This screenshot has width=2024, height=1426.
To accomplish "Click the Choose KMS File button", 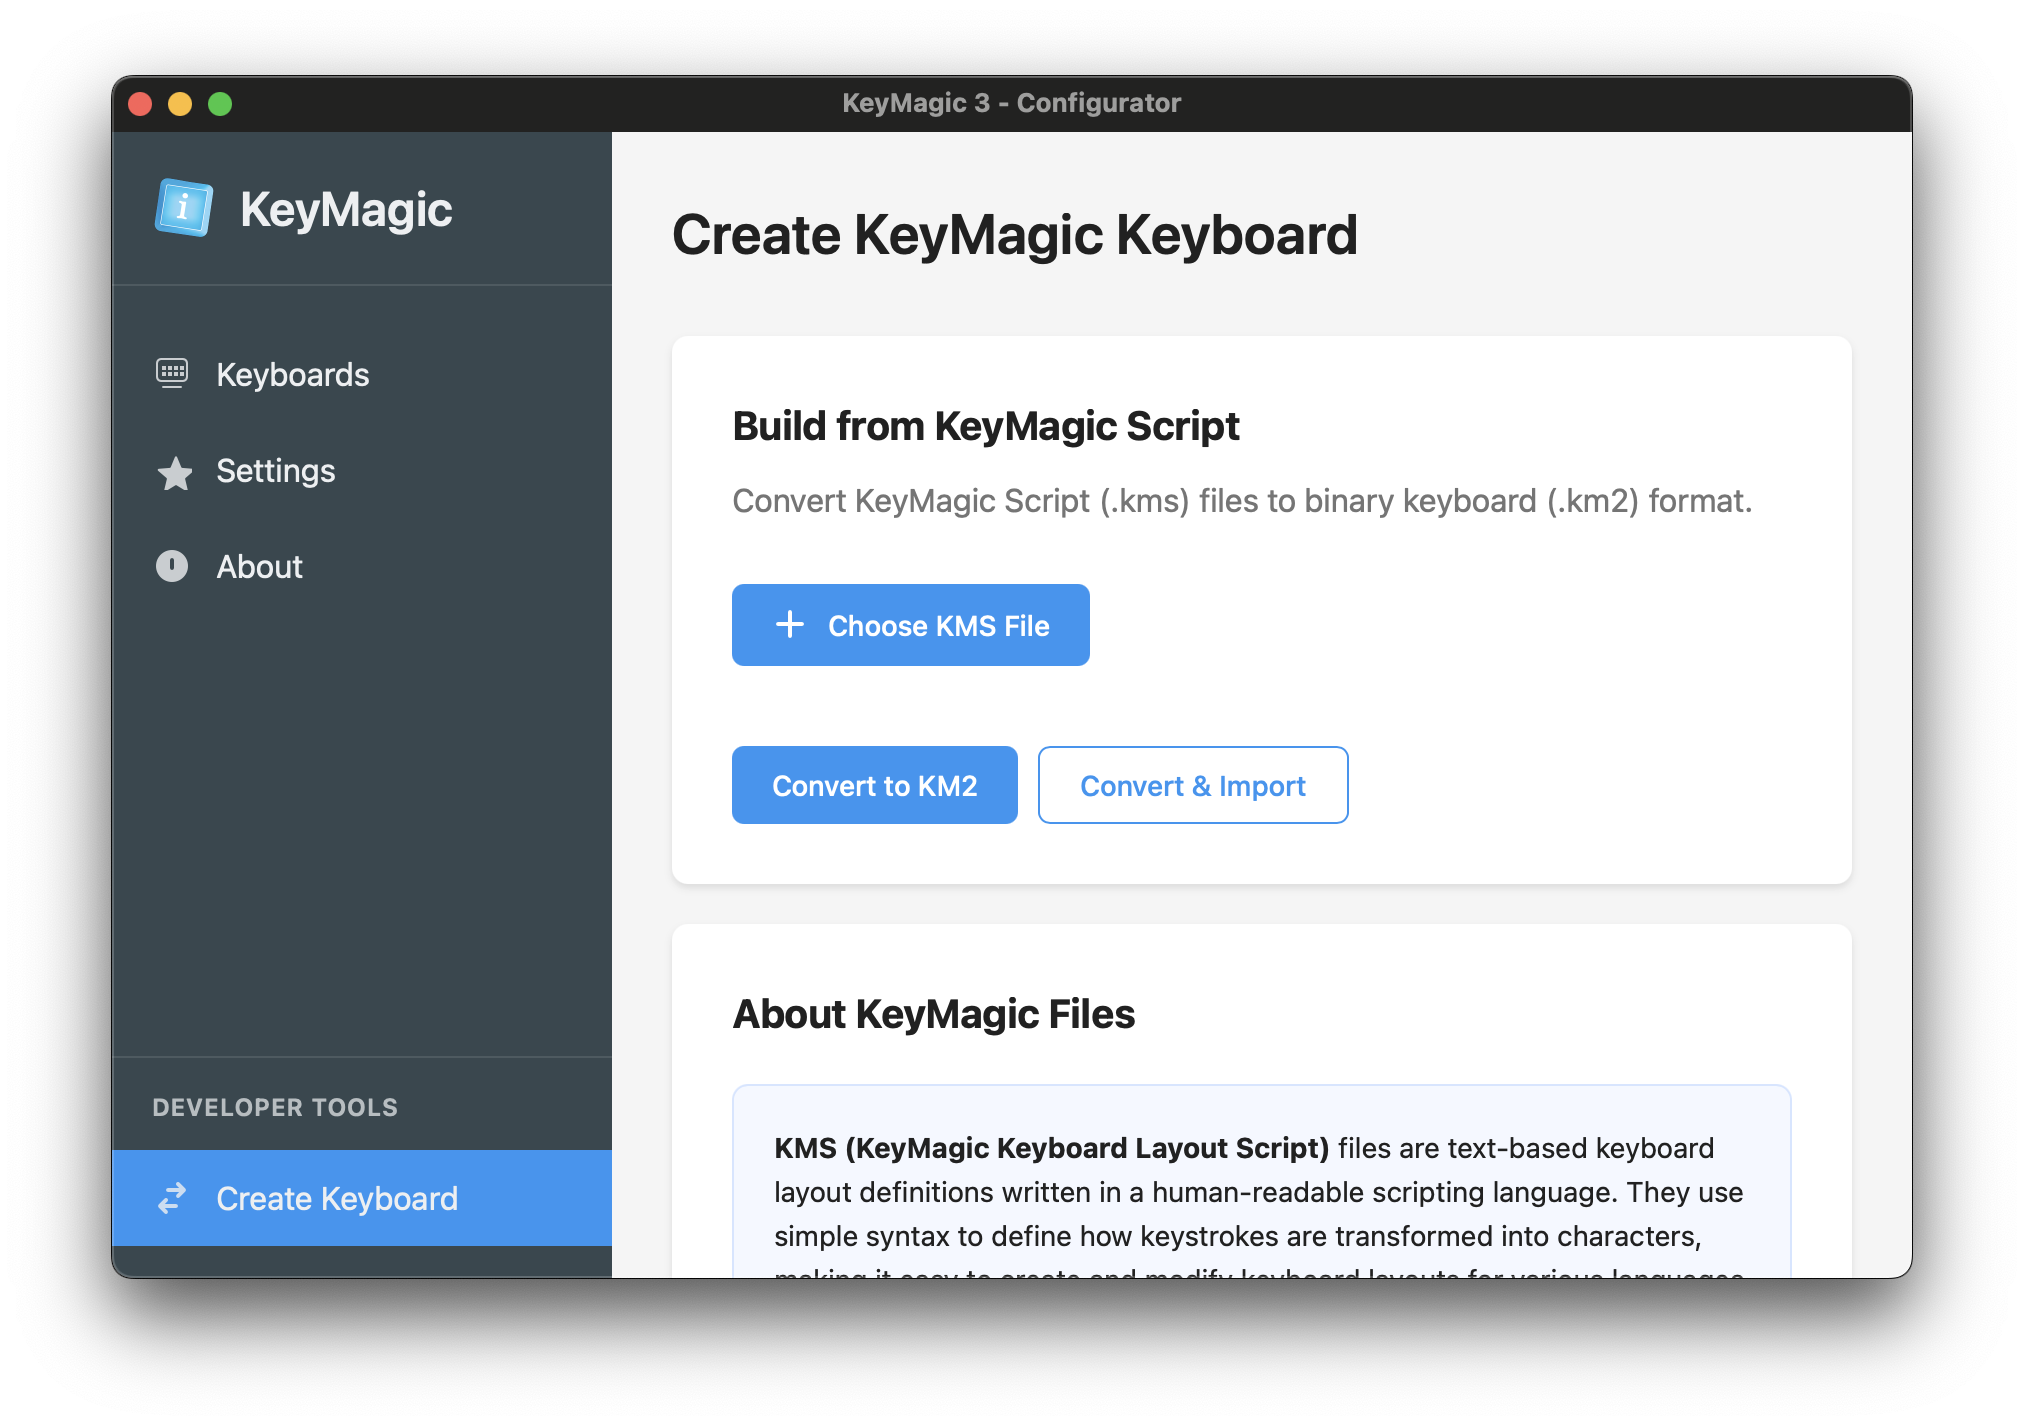I will pos(910,624).
